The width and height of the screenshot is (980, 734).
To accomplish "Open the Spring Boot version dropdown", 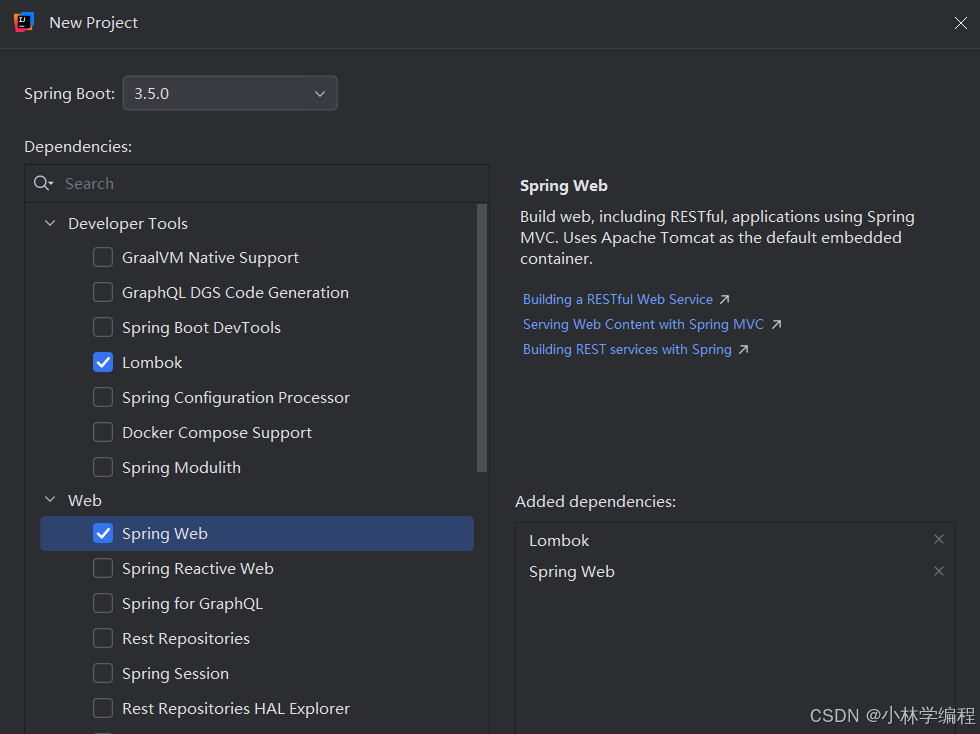I will (x=230, y=93).
